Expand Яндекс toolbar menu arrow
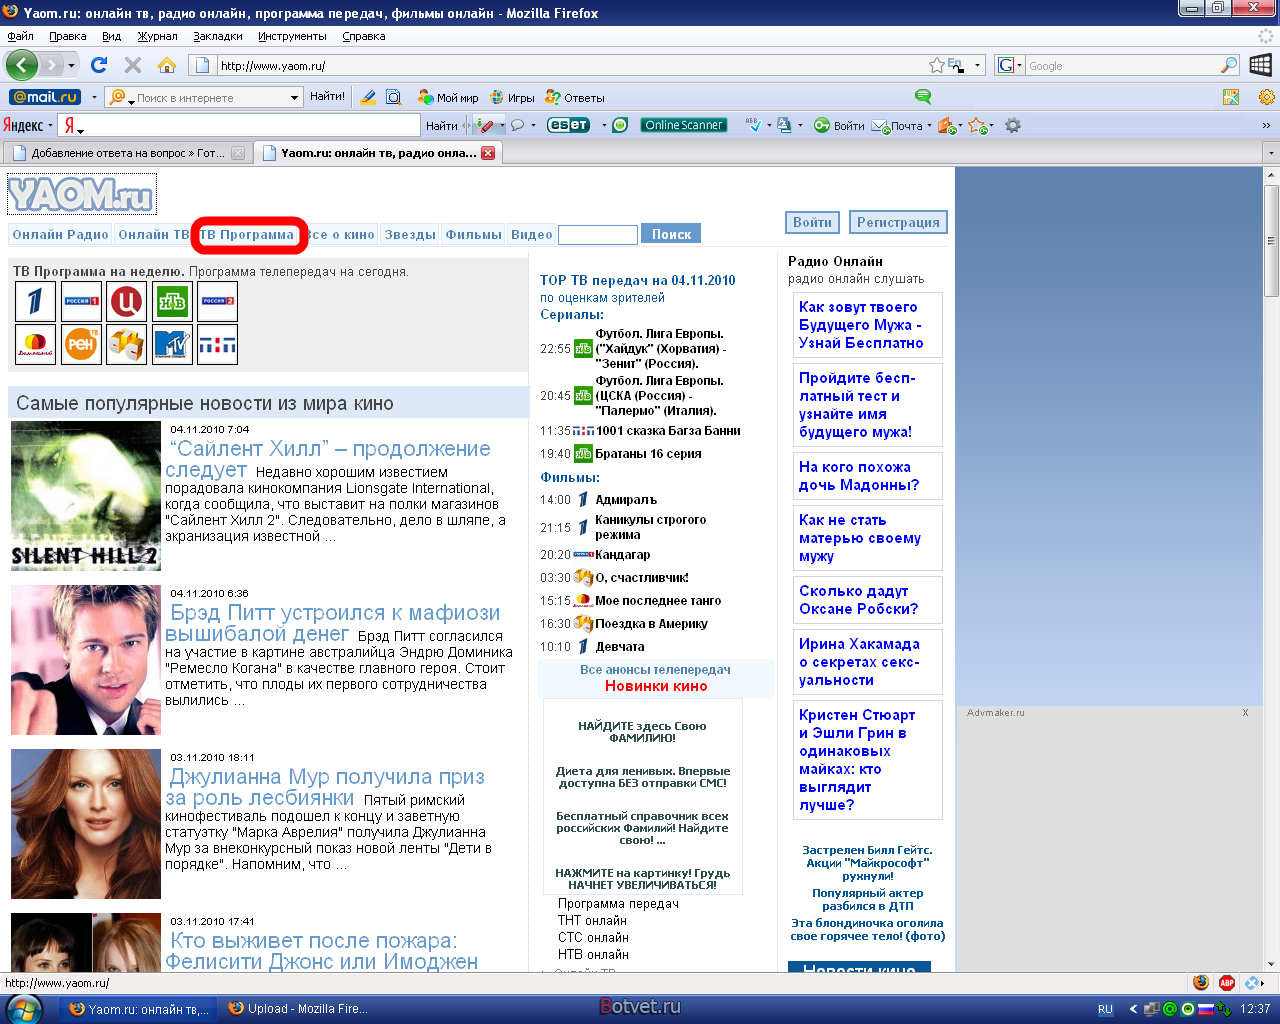 click(x=50, y=126)
